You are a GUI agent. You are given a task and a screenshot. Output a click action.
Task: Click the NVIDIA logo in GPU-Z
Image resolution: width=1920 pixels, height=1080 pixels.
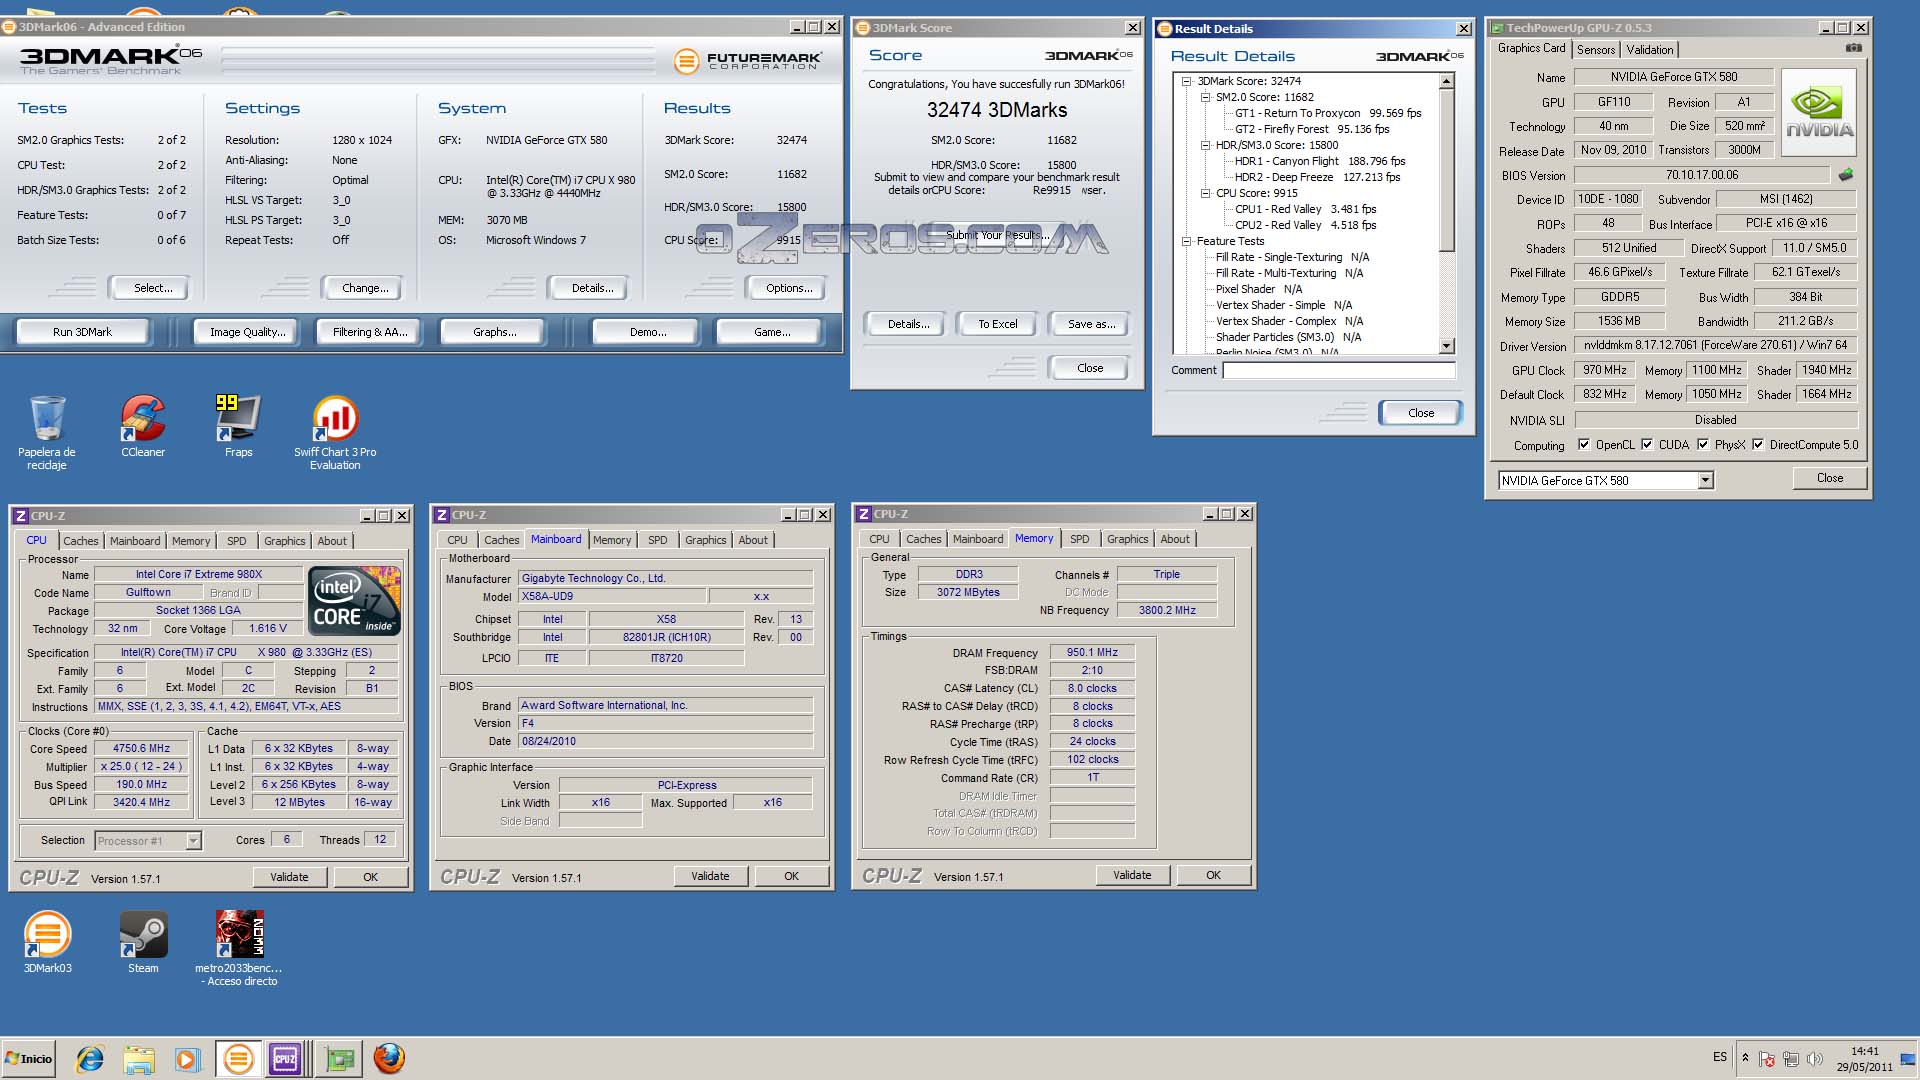click(x=1819, y=112)
